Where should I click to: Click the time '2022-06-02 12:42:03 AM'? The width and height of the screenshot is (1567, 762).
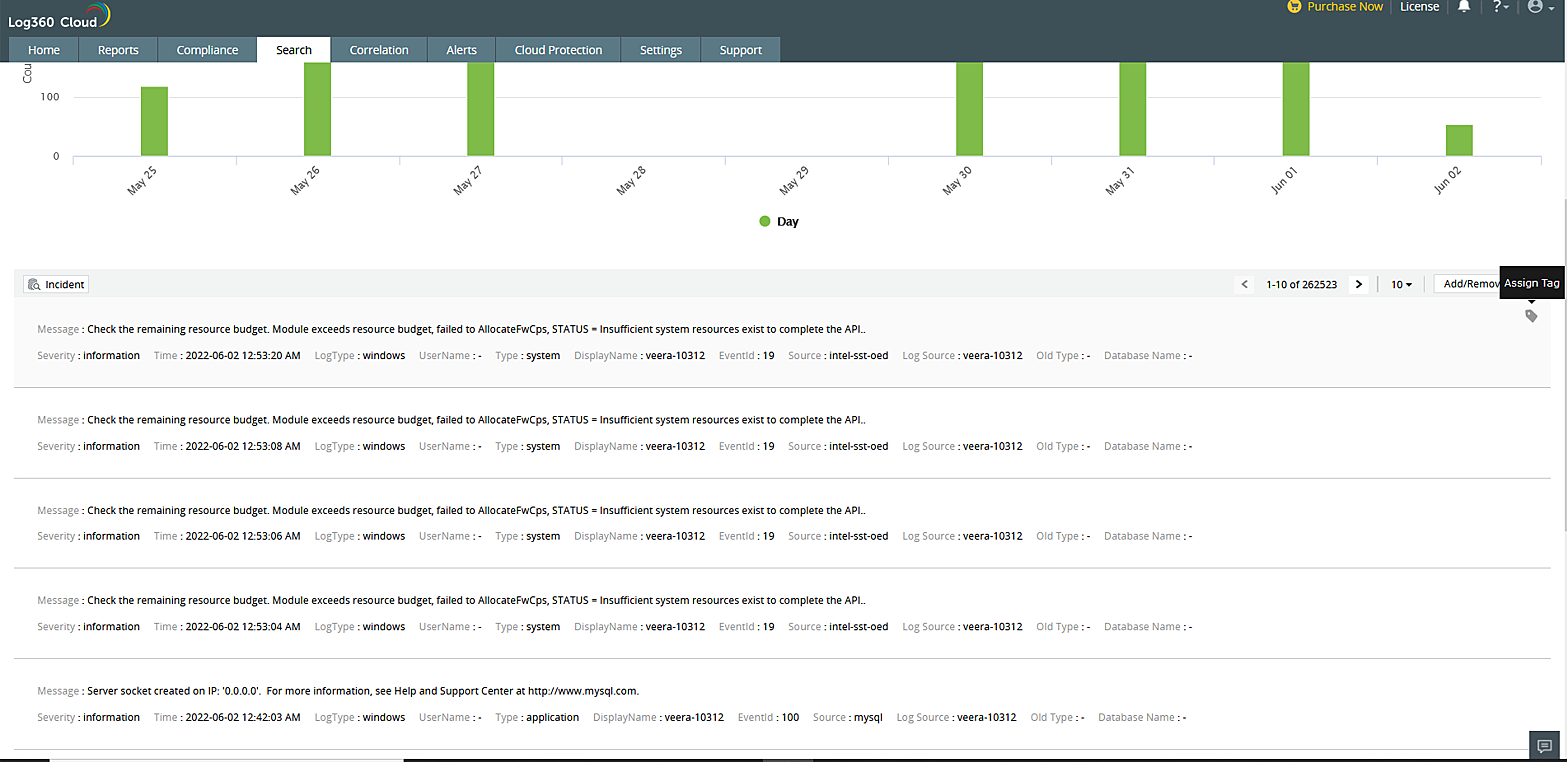point(243,717)
